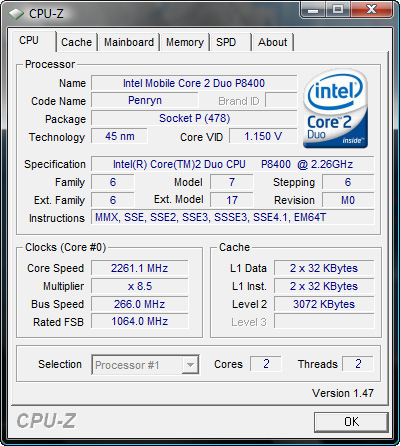
Task: Expand the Processor #1 selection dropdown
Action: [x=190, y=365]
